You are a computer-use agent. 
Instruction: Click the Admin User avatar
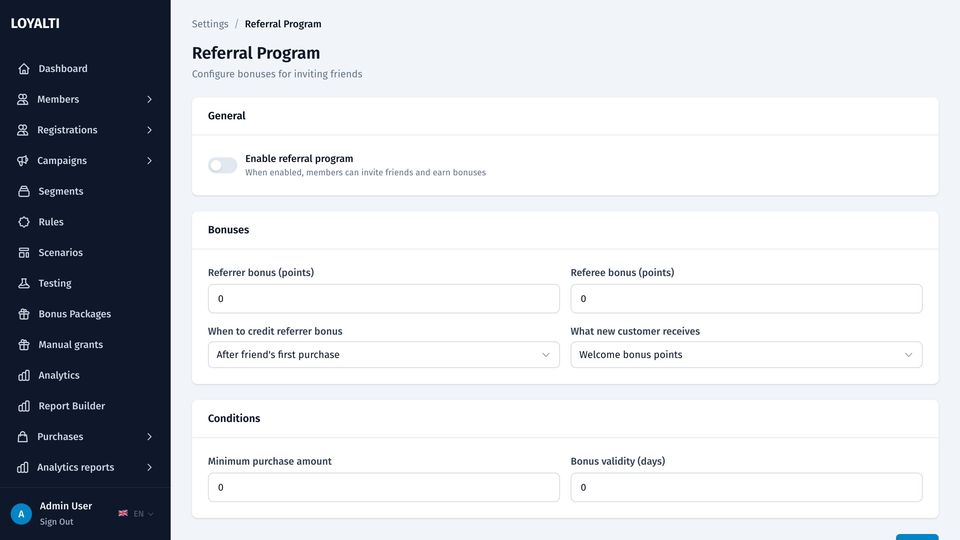click(x=21, y=514)
